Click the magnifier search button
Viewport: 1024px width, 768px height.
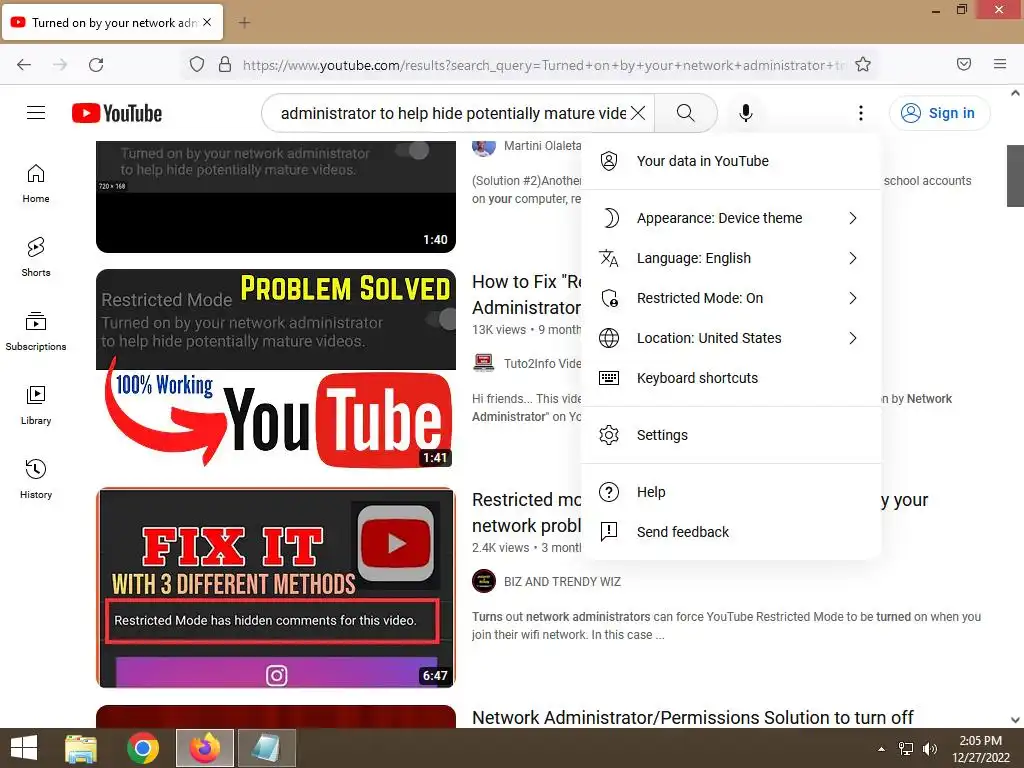click(685, 113)
